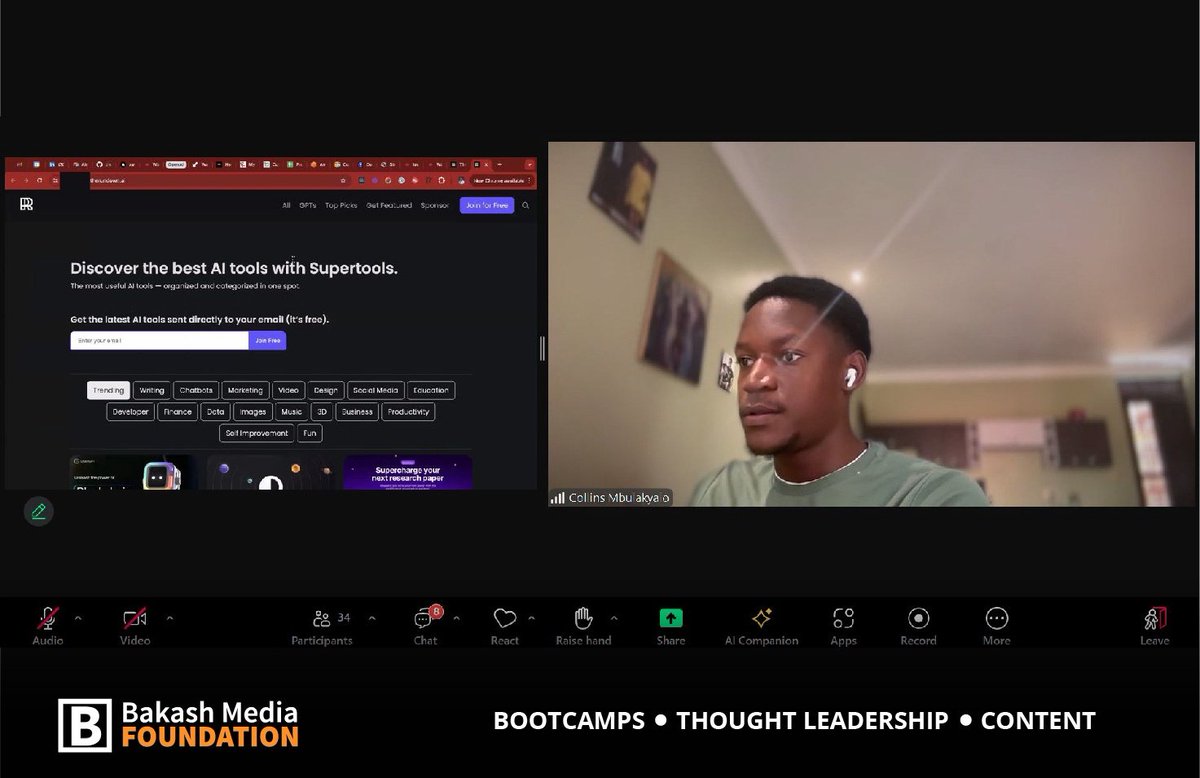Image resolution: width=1200 pixels, height=778 pixels.
Task: Expand video options arrow next to Video
Action: click(x=169, y=618)
